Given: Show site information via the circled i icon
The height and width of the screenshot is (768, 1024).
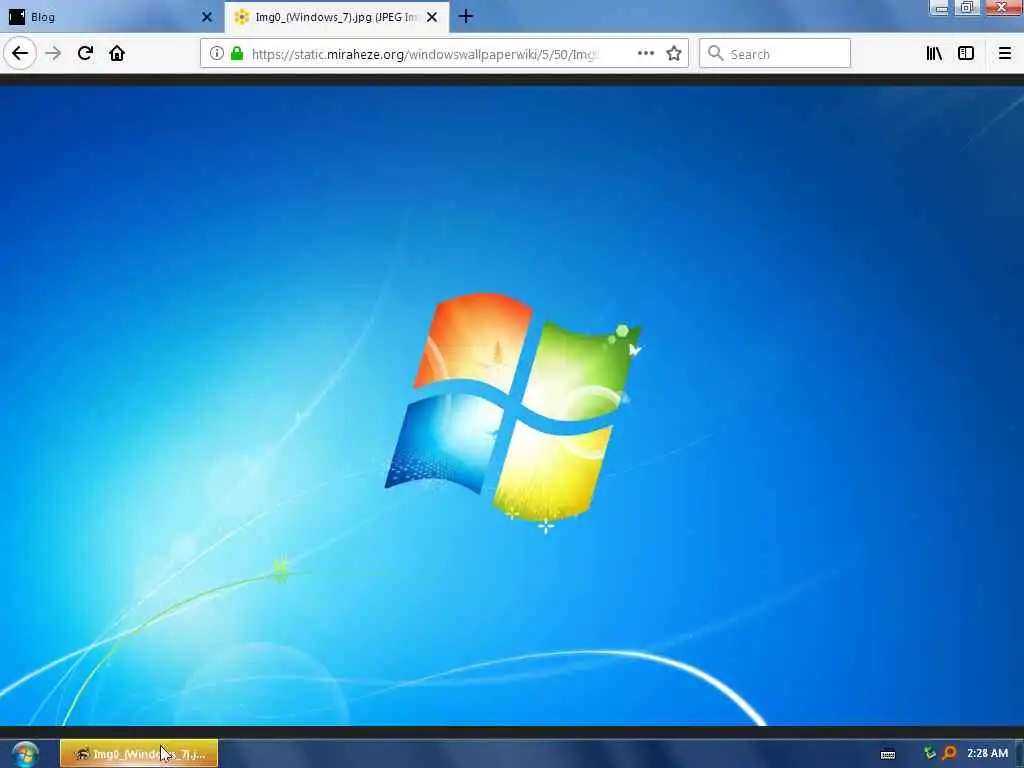Looking at the screenshot, I should tap(216, 53).
